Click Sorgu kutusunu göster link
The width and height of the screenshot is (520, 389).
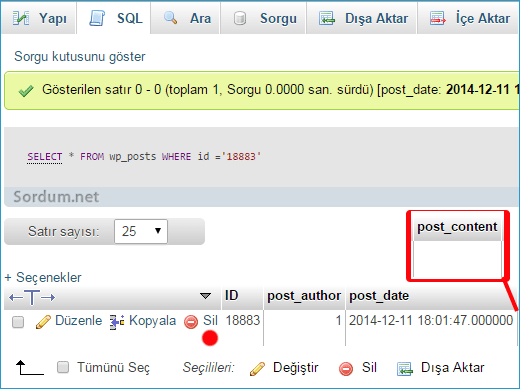[80, 56]
